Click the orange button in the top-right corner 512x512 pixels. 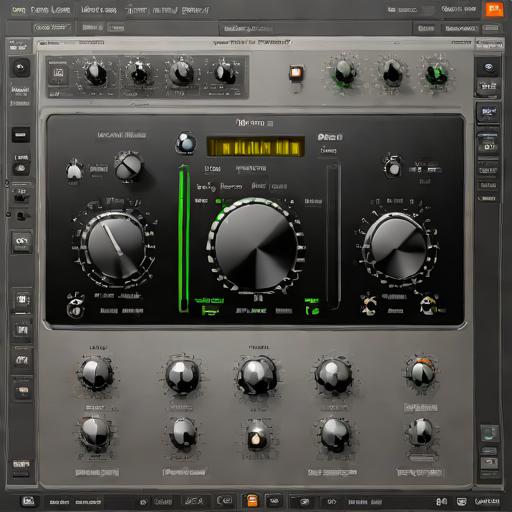pos(494,10)
